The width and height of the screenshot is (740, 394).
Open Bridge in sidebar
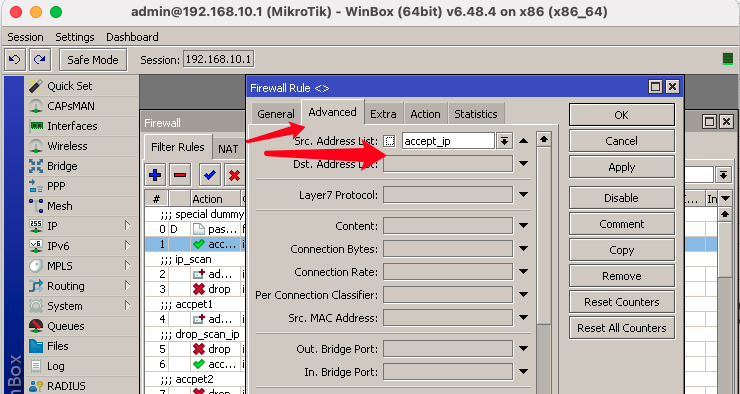click(x=62, y=166)
